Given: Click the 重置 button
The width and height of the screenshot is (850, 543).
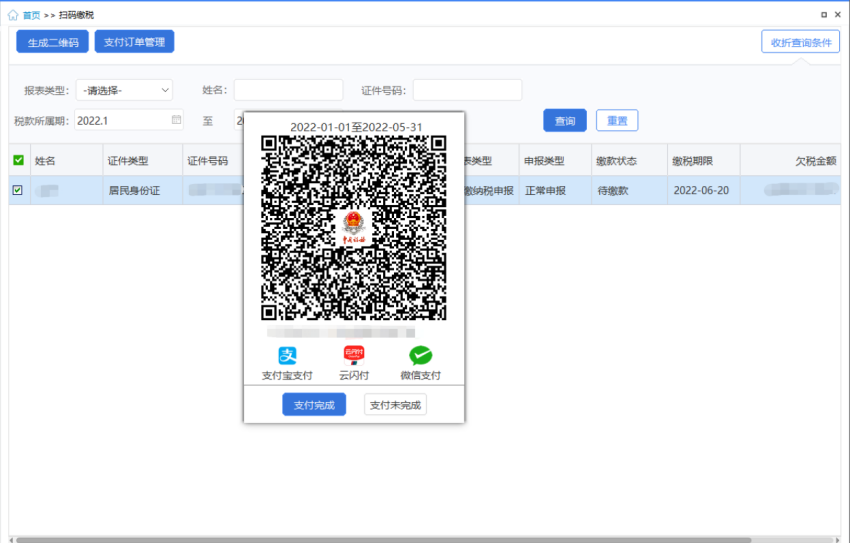Looking at the screenshot, I should (x=617, y=120).
